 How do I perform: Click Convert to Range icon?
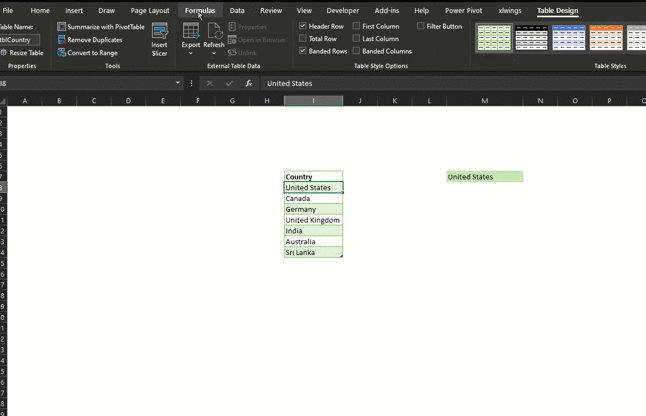[61, 53]
